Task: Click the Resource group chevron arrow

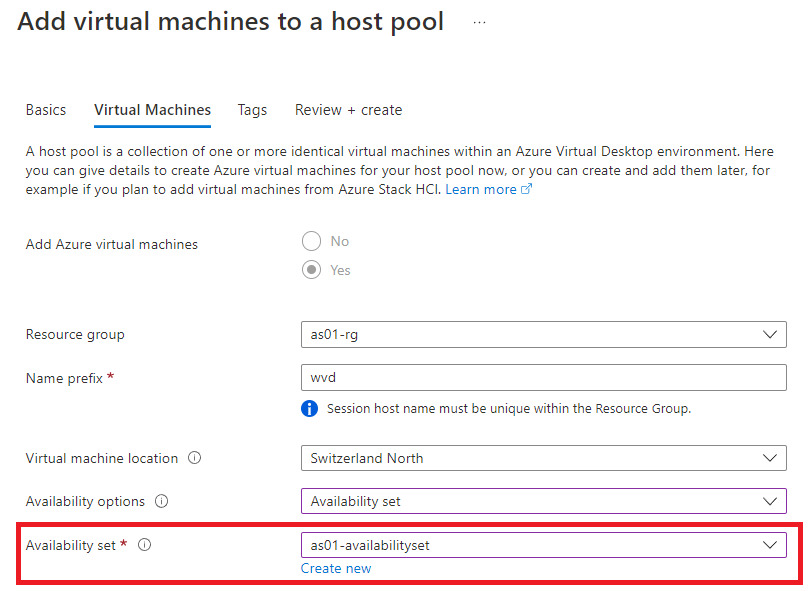Action: tap(770, 335)
